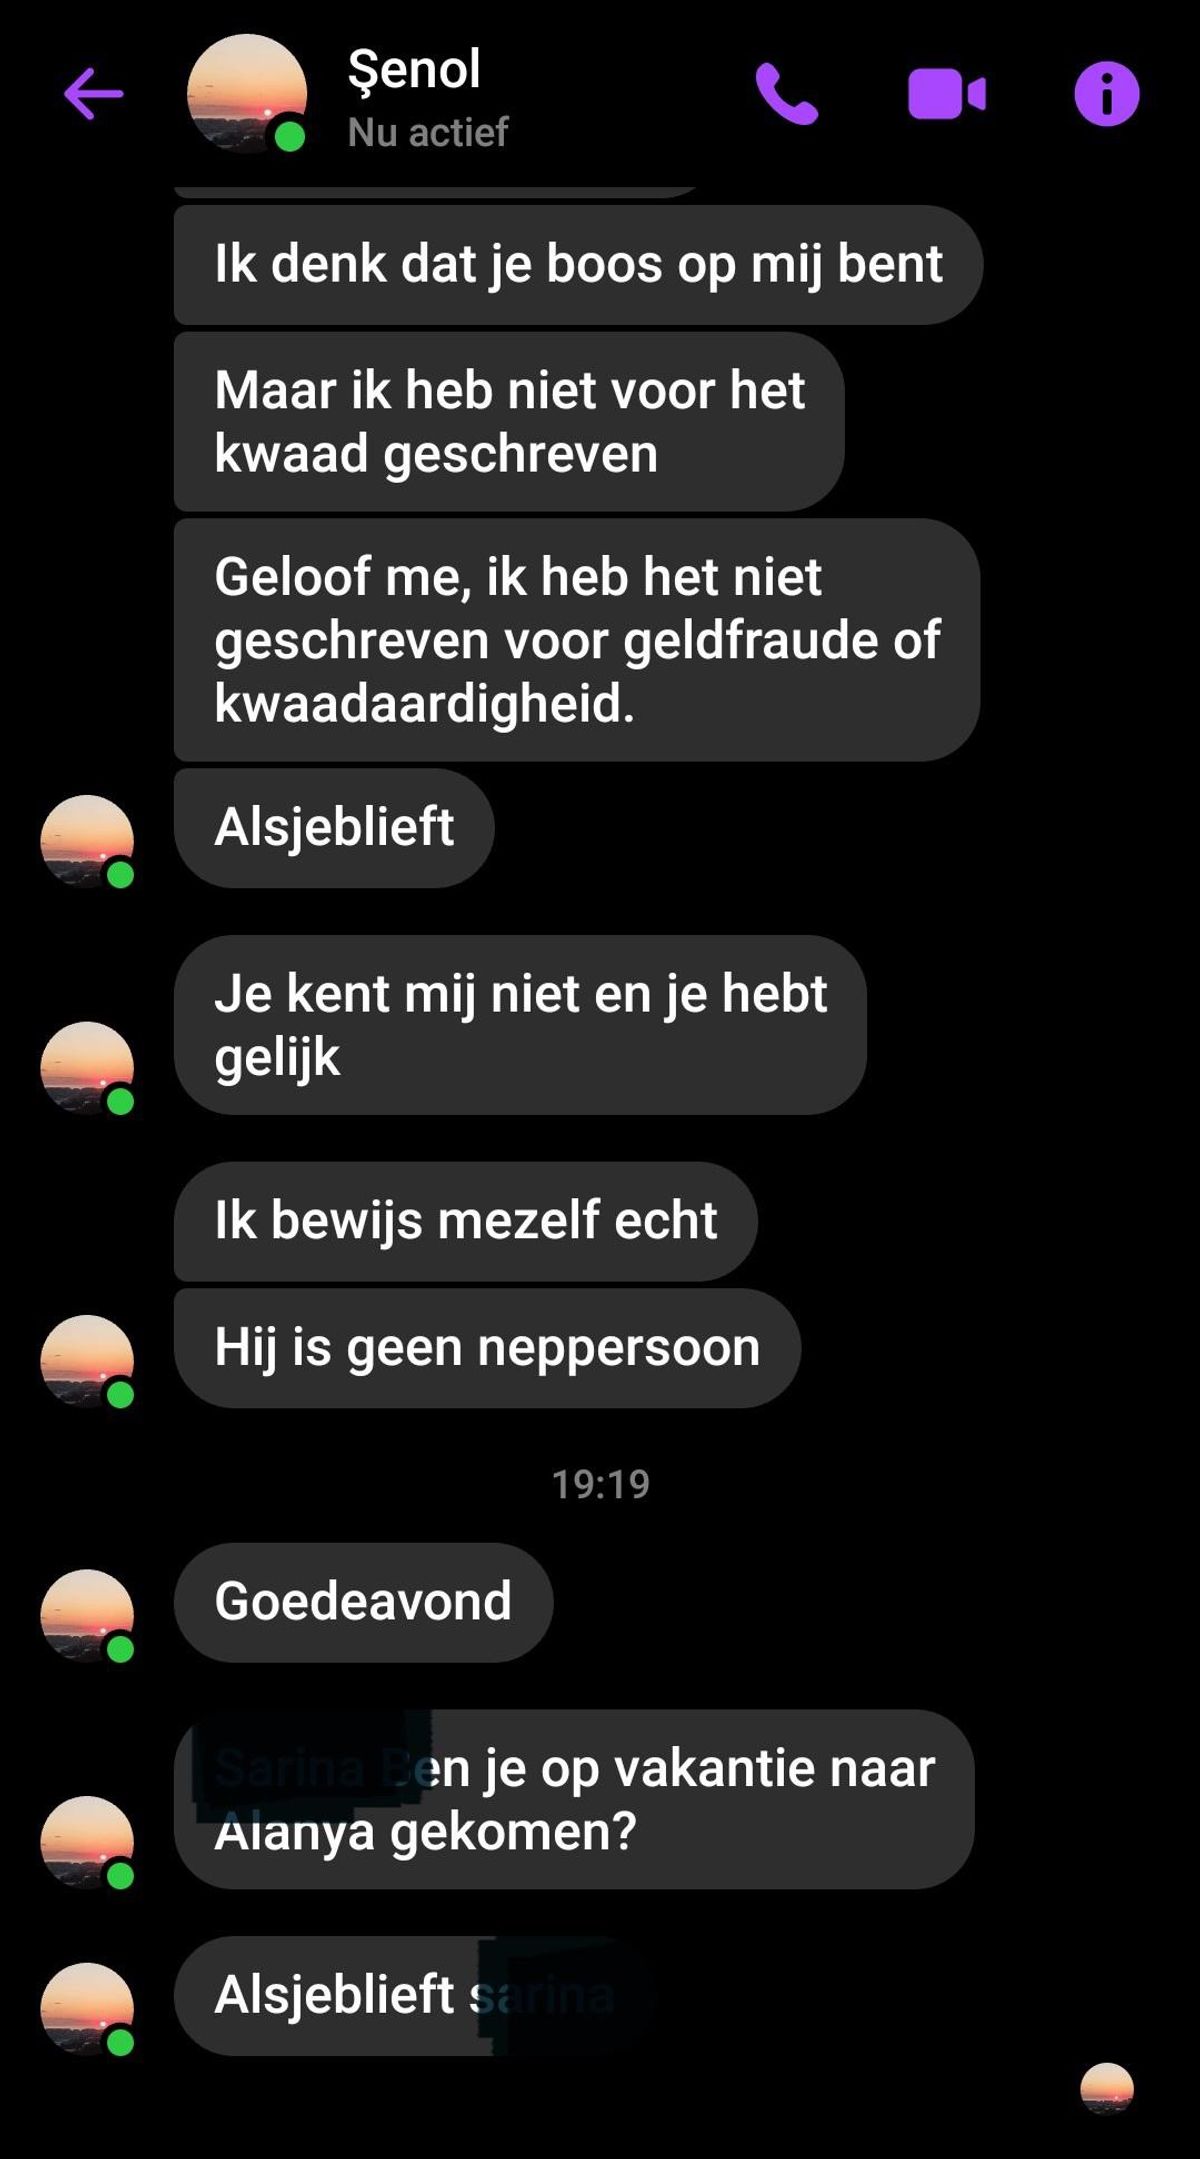
Task: Open conversation info via the i icon
Action: 1106,94
